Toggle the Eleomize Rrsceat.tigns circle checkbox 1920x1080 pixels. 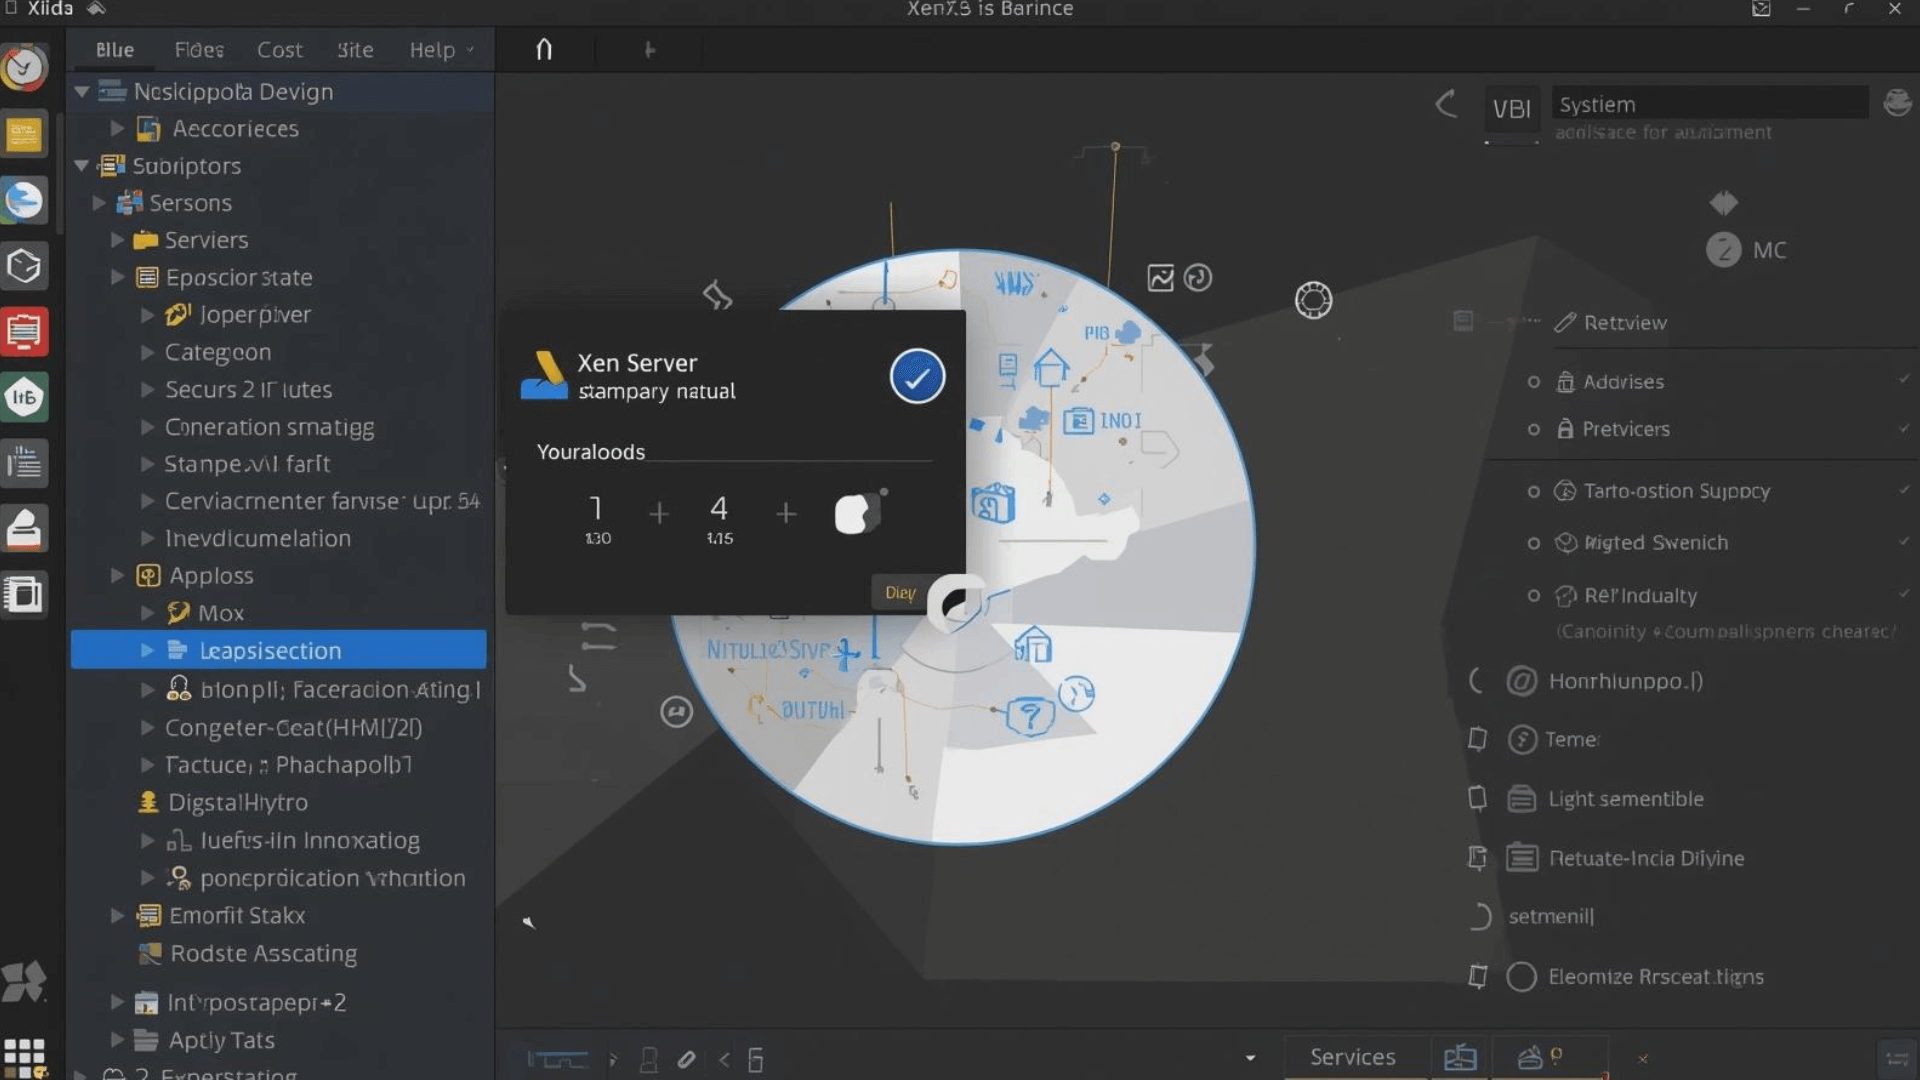[1521, 977]
